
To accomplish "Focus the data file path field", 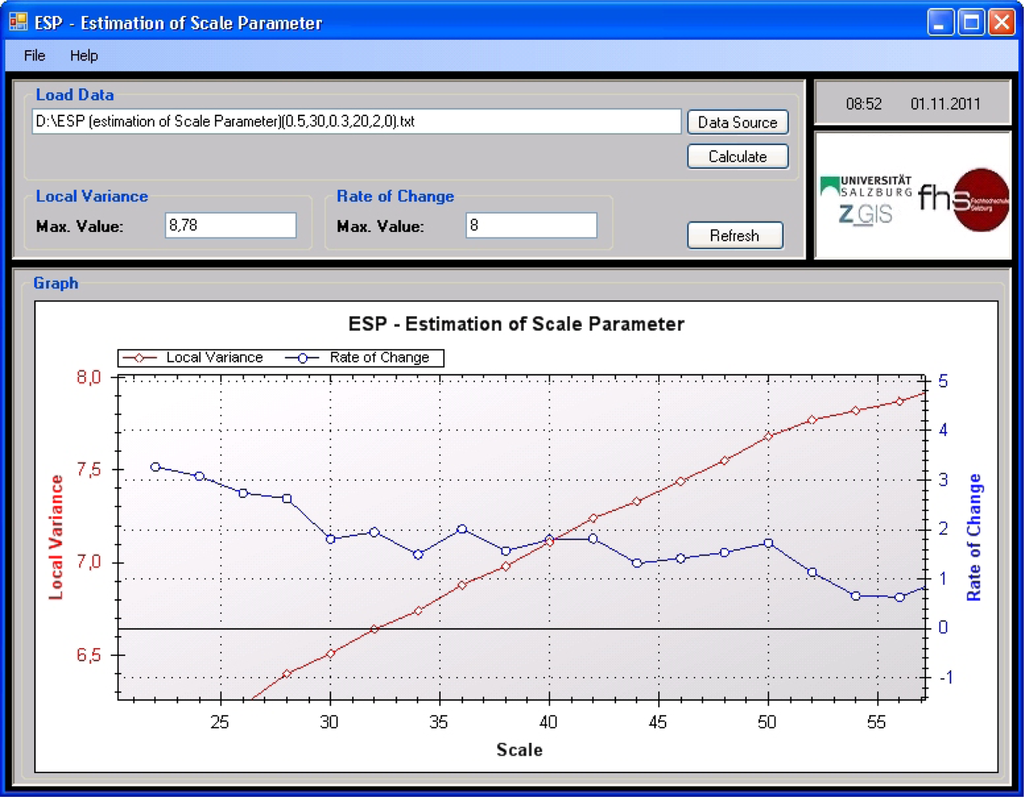I will 356,122.
